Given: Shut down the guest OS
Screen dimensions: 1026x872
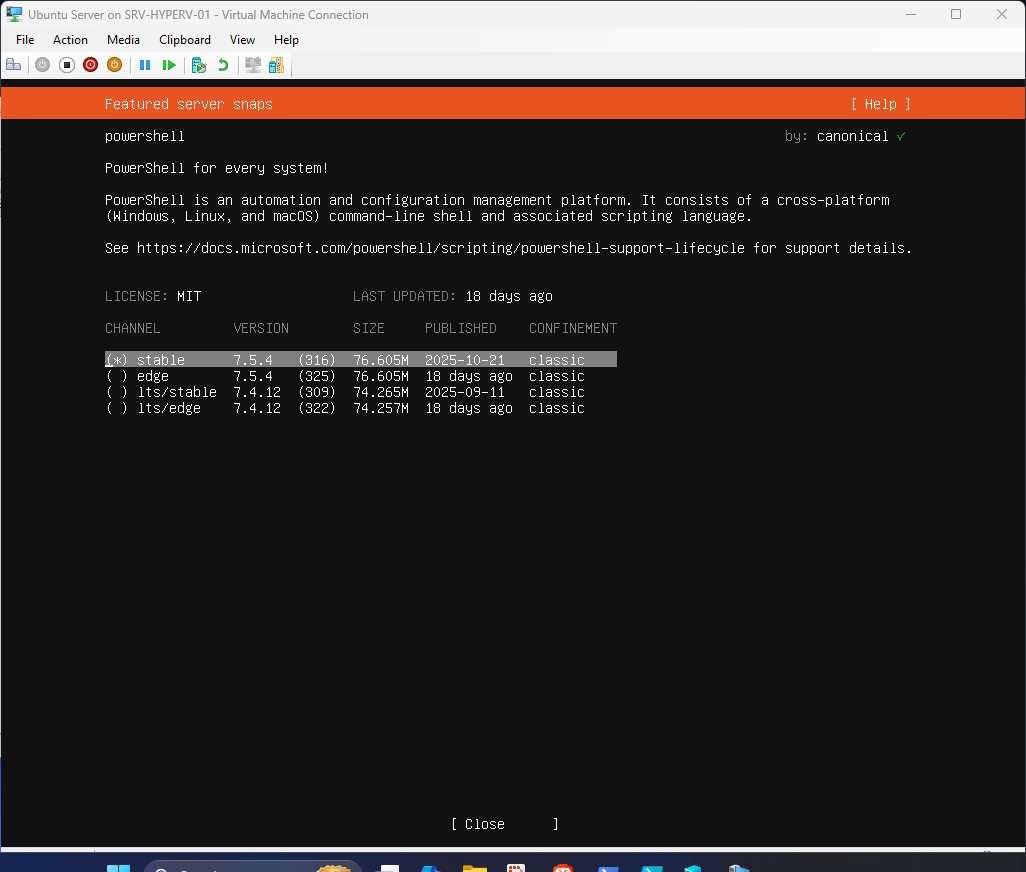Looking at the screenshot, I should tap(90, 64).
